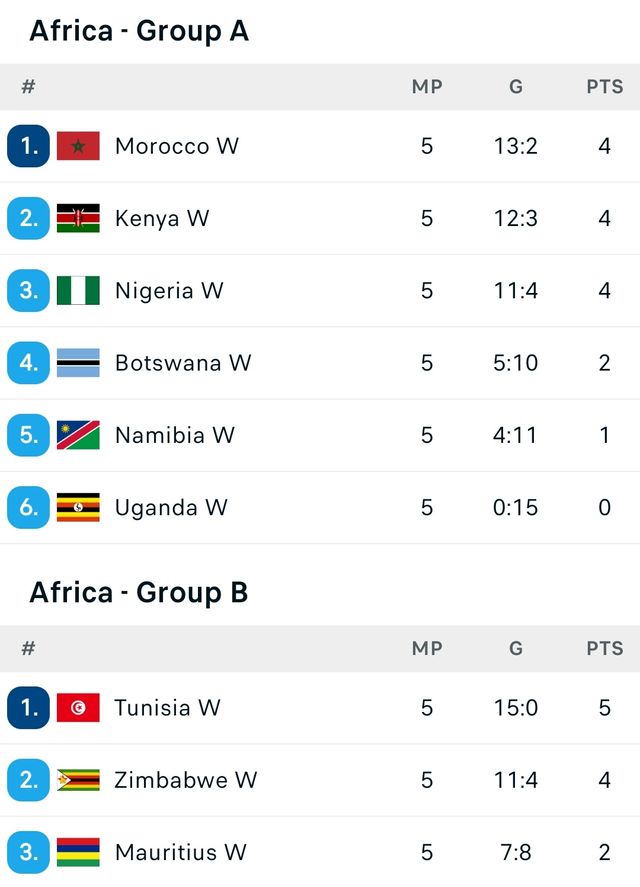Click the Botswana flag icon
This screenshot has height=887, width=640.
[x=78, y=363]
